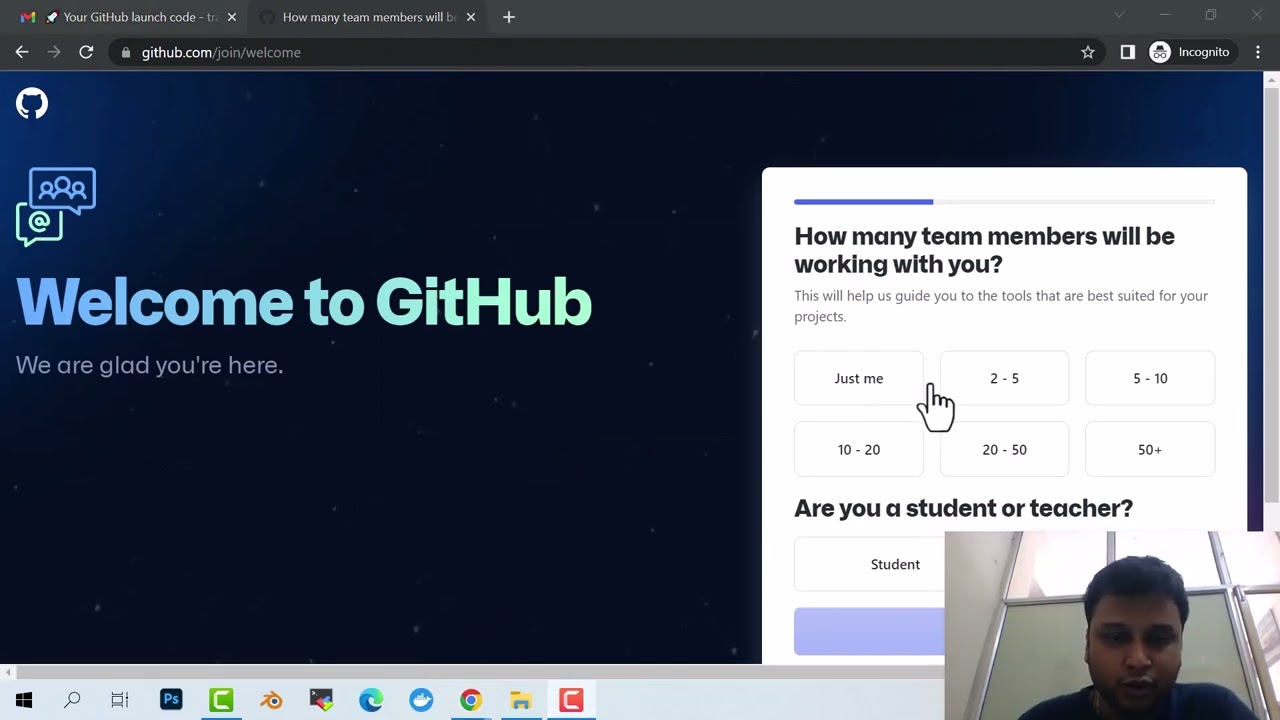Click the browser forward arrow

[54, 52]
